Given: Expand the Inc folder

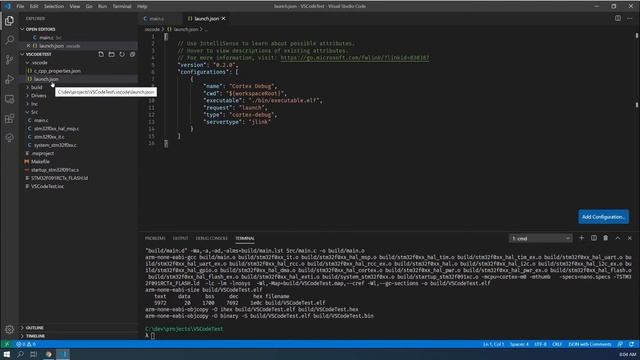Looking at the screenshot, I should point(34,104).
